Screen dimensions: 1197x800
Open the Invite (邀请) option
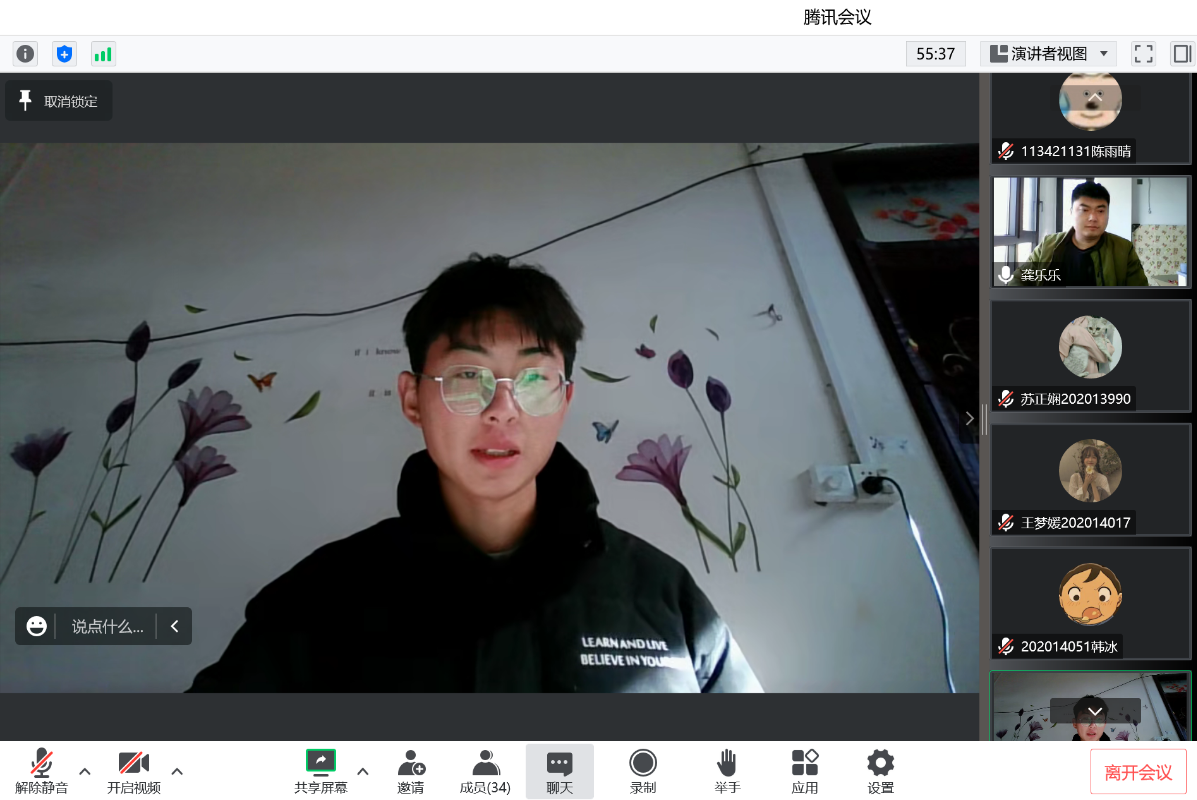pyautogui.click(x=410, y=772)
